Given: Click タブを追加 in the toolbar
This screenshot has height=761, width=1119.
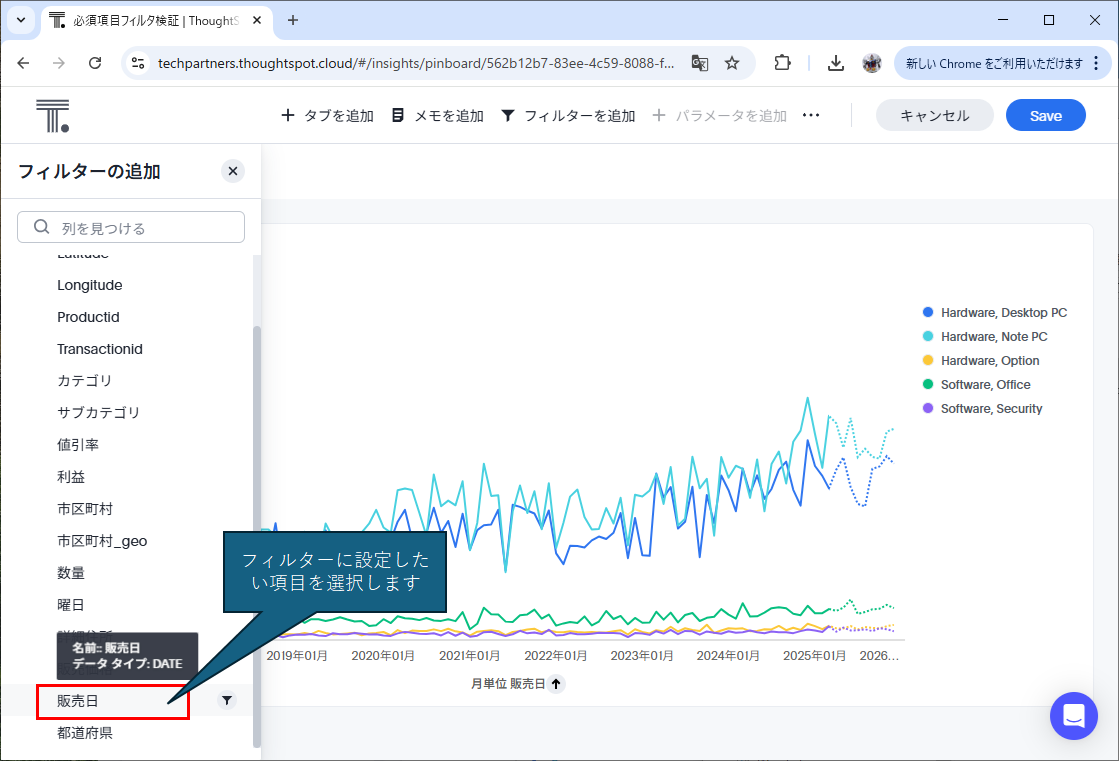Looking at the screenshot, I should point(327,116).
